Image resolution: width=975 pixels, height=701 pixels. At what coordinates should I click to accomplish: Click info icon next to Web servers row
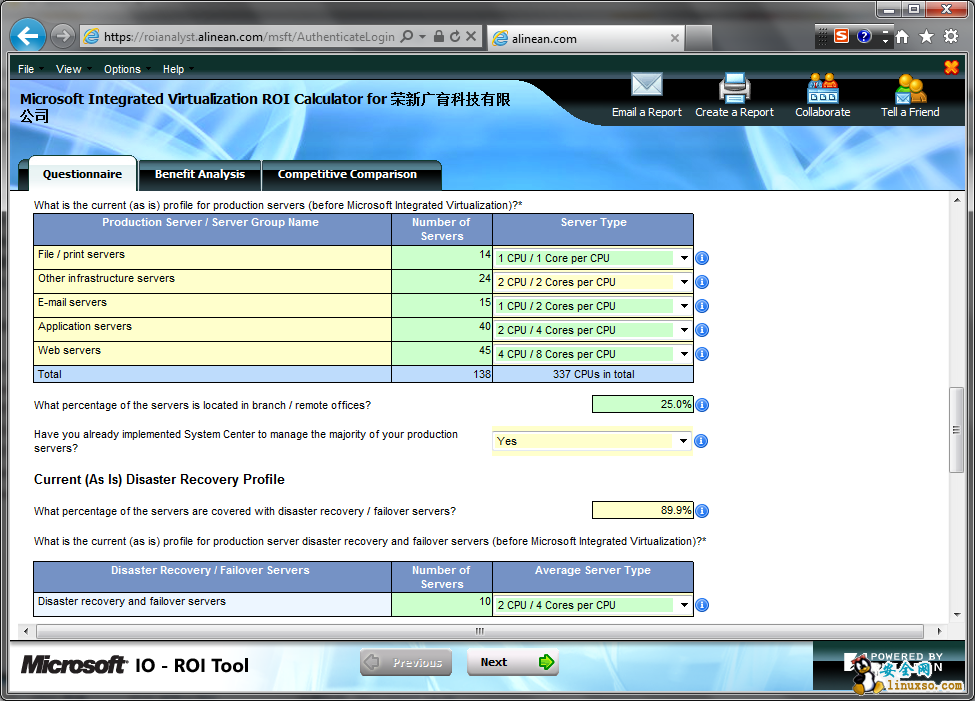pos(702,354)
